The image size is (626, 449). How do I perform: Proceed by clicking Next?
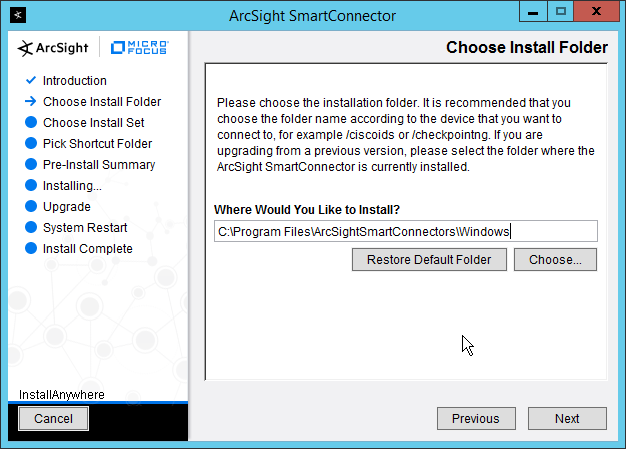point(567,419)
